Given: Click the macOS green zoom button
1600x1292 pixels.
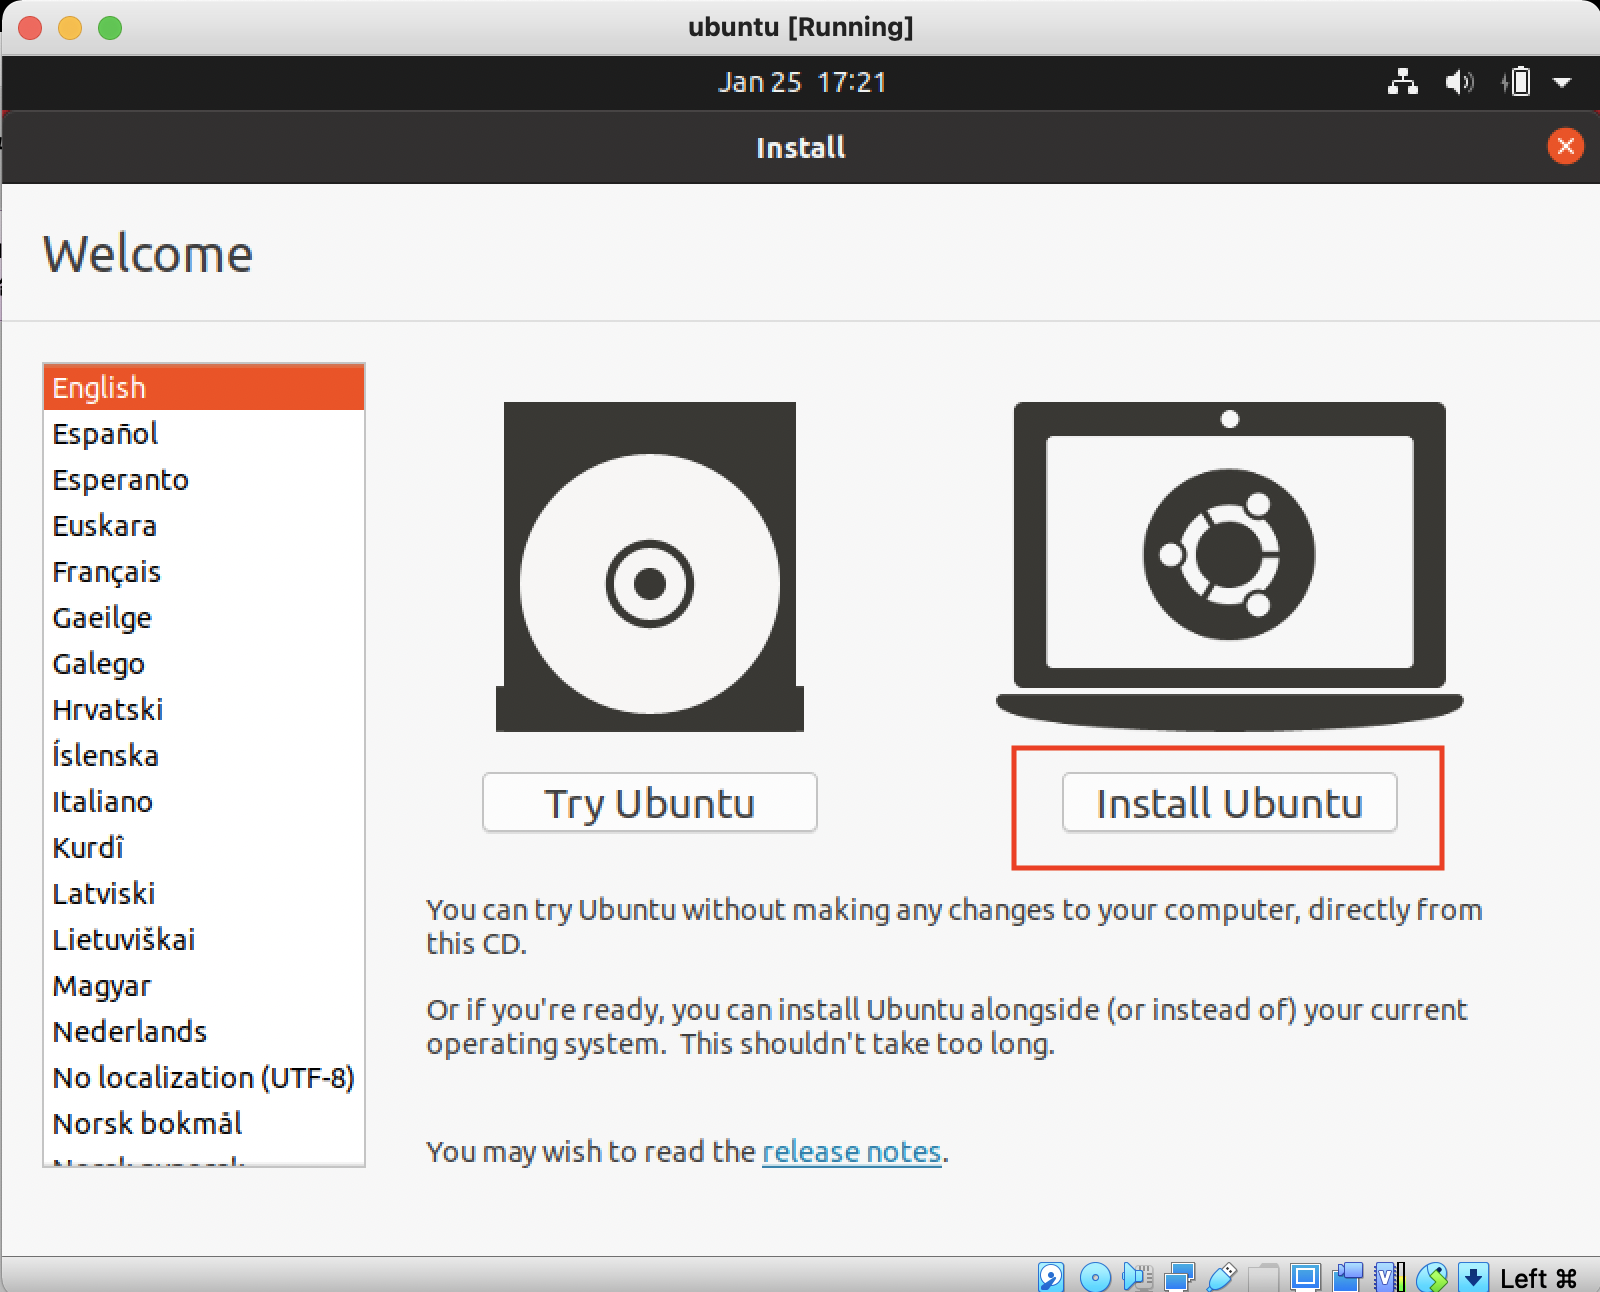Looking at the screenshot, I should coord(110,28).
